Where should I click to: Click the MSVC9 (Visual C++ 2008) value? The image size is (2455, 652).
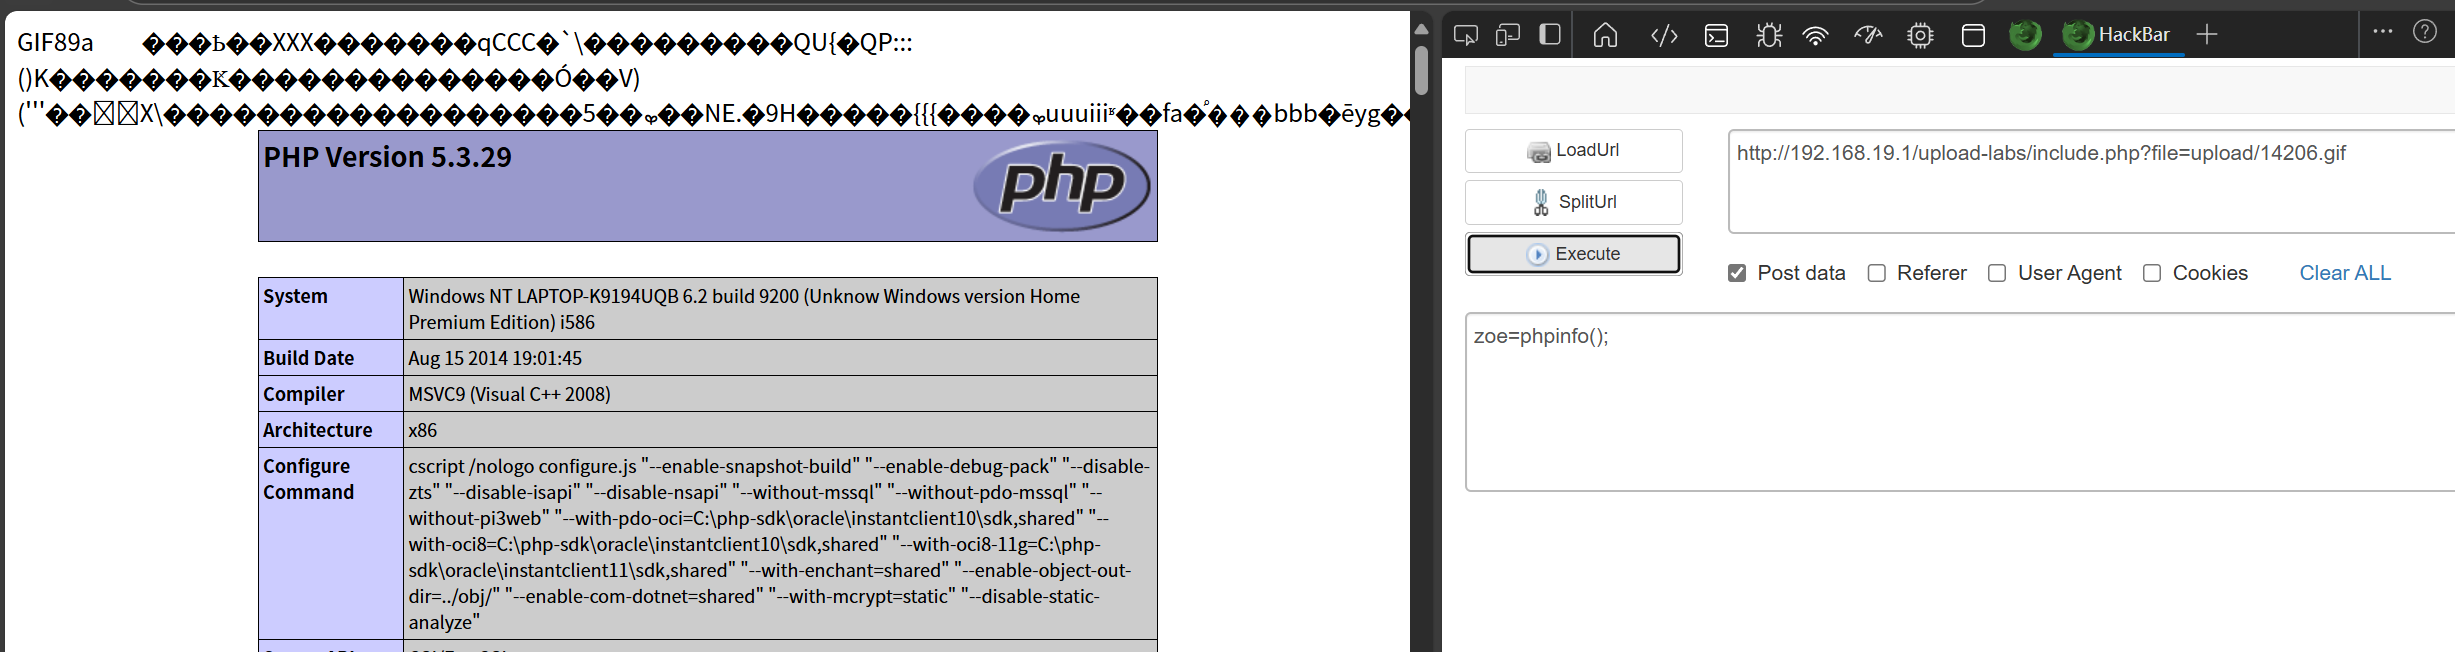click(509, 394)
